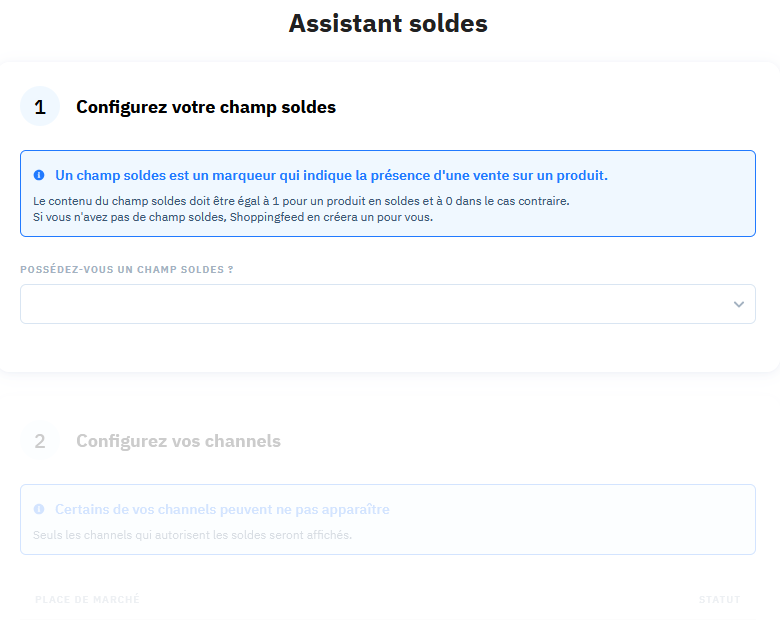Click the blue-bordered champ soldes info box
The width and height of the screenshot is (780, 637).
click(388, 193)
